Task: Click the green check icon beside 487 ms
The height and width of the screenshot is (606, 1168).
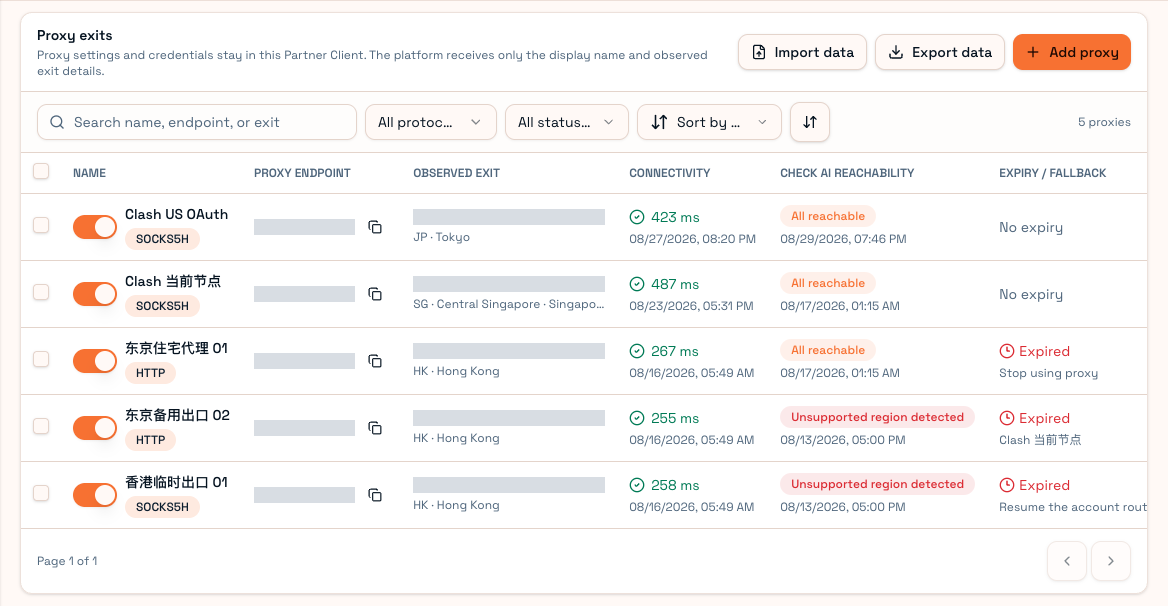Action: pyautogui.click(x=637, y=284)
